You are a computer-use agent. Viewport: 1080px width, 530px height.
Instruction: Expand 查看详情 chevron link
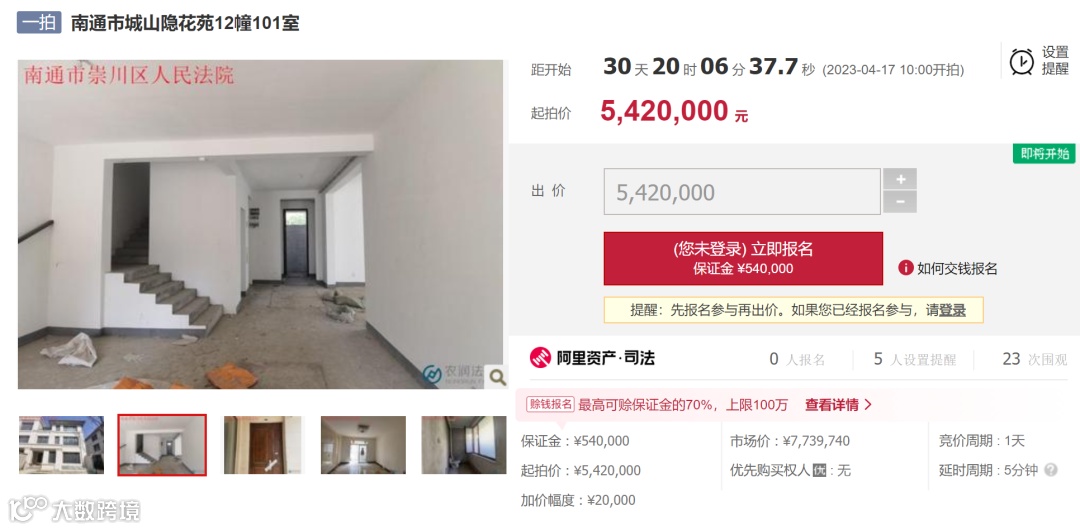(x=838, y=405)
